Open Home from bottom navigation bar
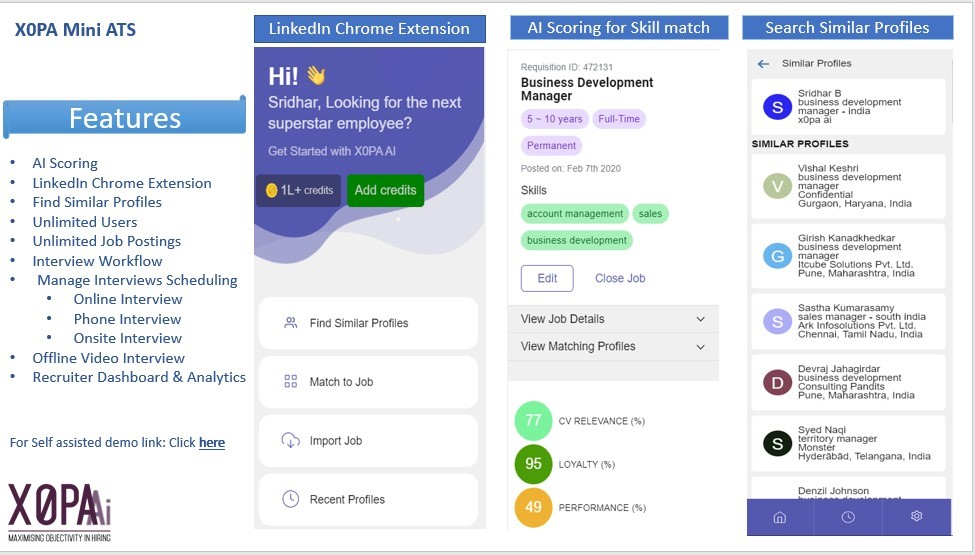The width and height of the screenshot is (975, 555). [780, 517]
